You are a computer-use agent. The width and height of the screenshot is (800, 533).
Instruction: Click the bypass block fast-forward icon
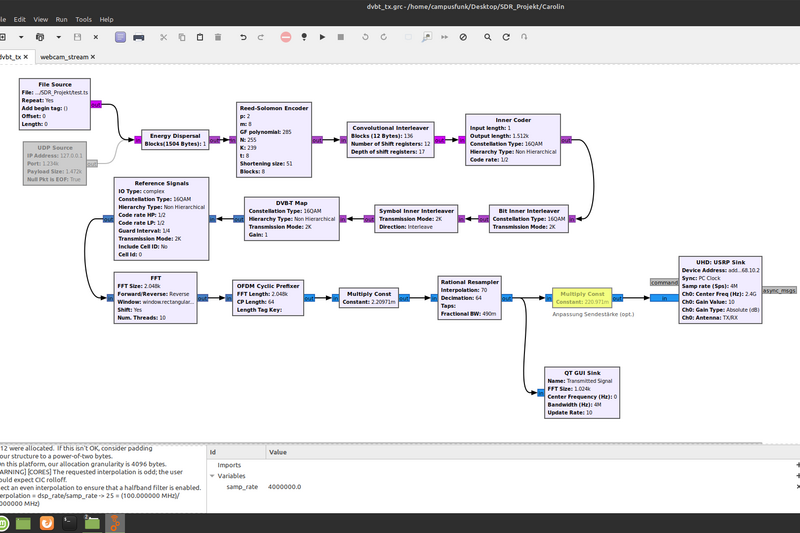pyautogui.click(x=444, y=37)
